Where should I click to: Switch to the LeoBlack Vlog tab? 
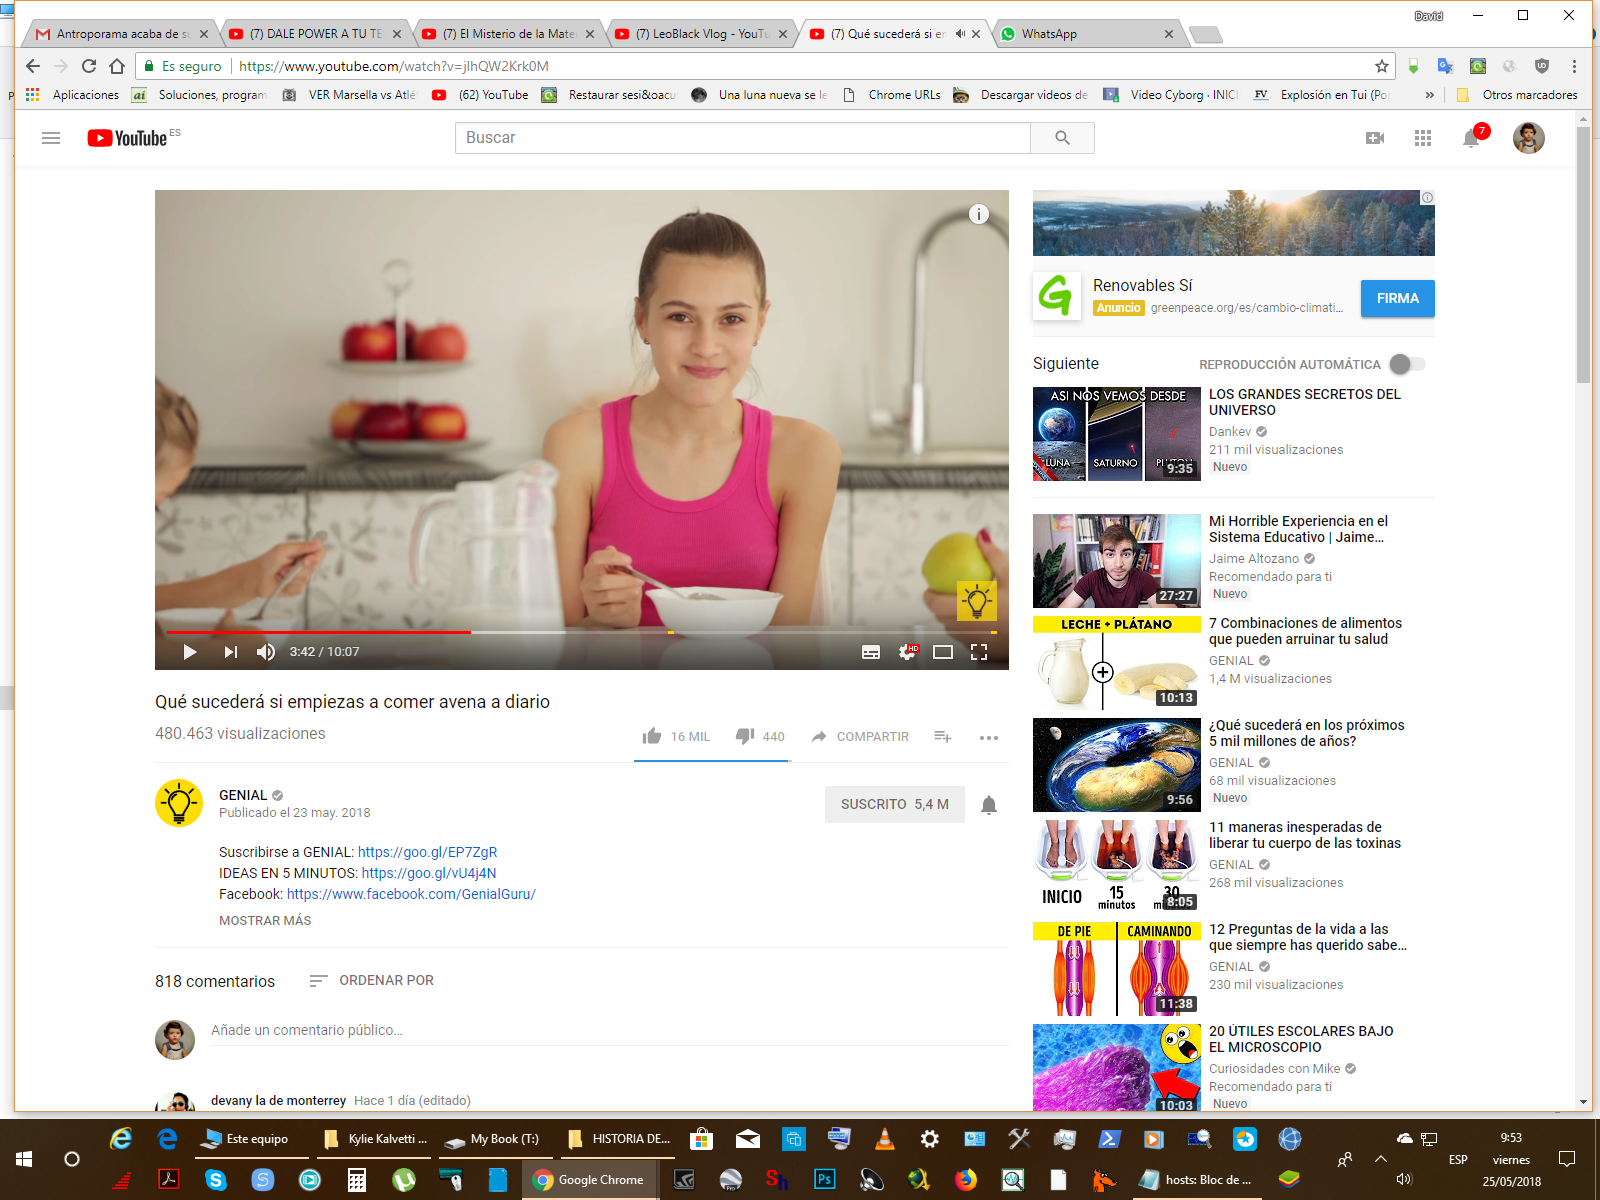pos(700,34)
